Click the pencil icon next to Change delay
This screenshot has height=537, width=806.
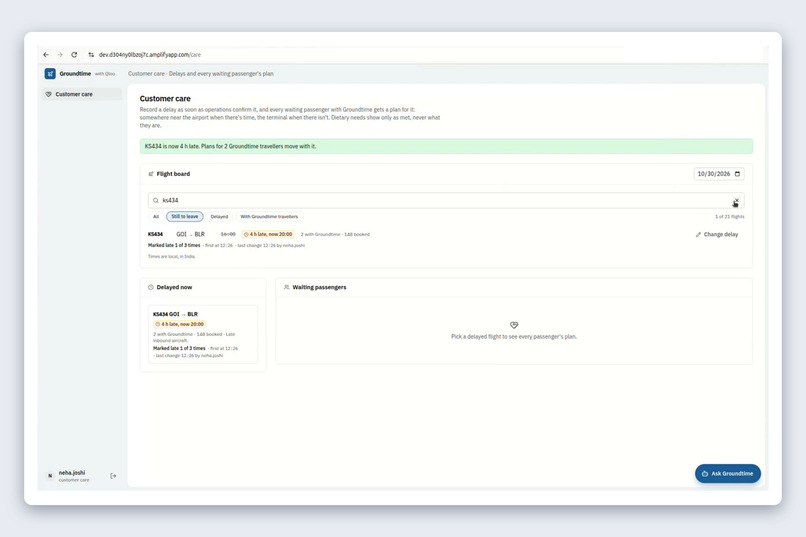point(698,234)
